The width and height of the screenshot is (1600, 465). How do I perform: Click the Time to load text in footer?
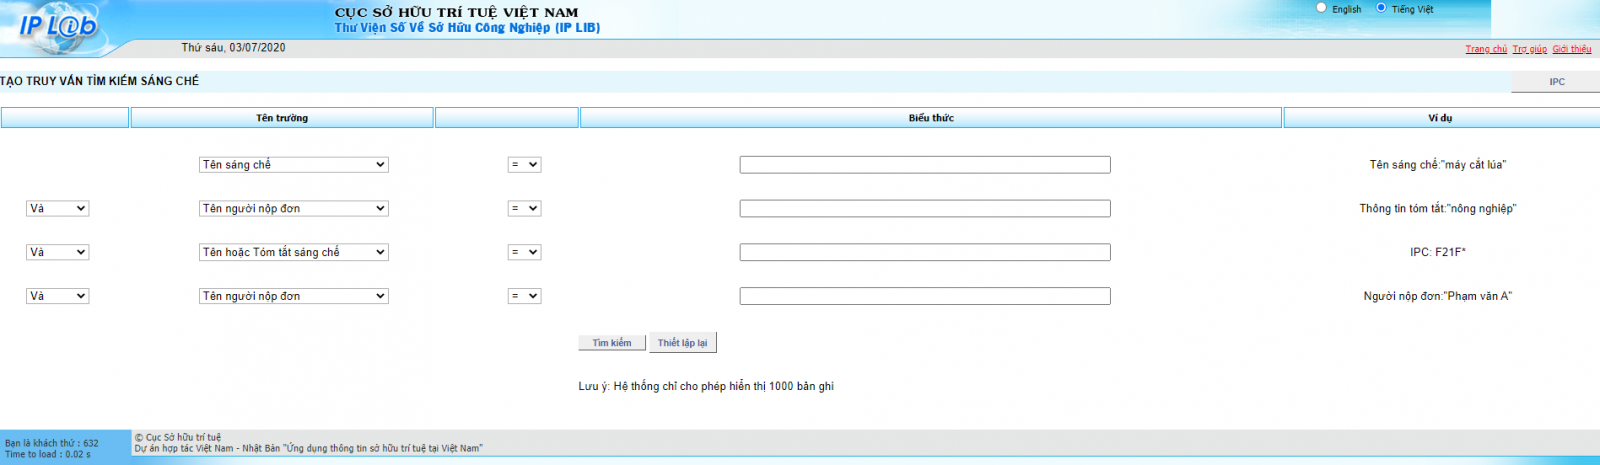[x=48, y=454]
